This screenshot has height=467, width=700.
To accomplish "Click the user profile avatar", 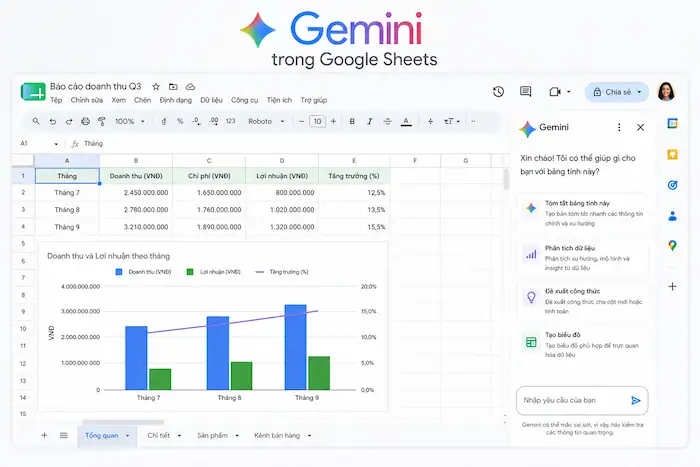I will click(x=666, y=91).
